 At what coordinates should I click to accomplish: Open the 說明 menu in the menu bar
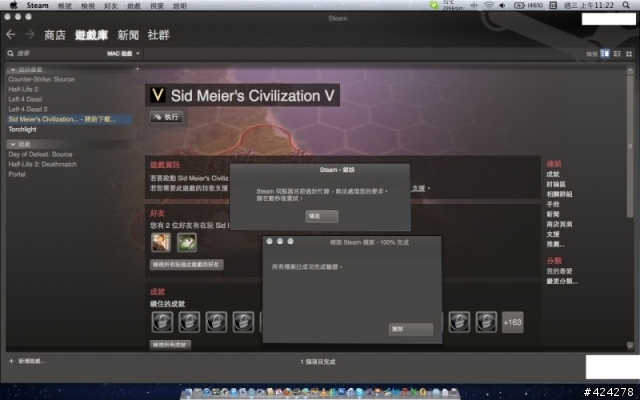pos(180,6)
